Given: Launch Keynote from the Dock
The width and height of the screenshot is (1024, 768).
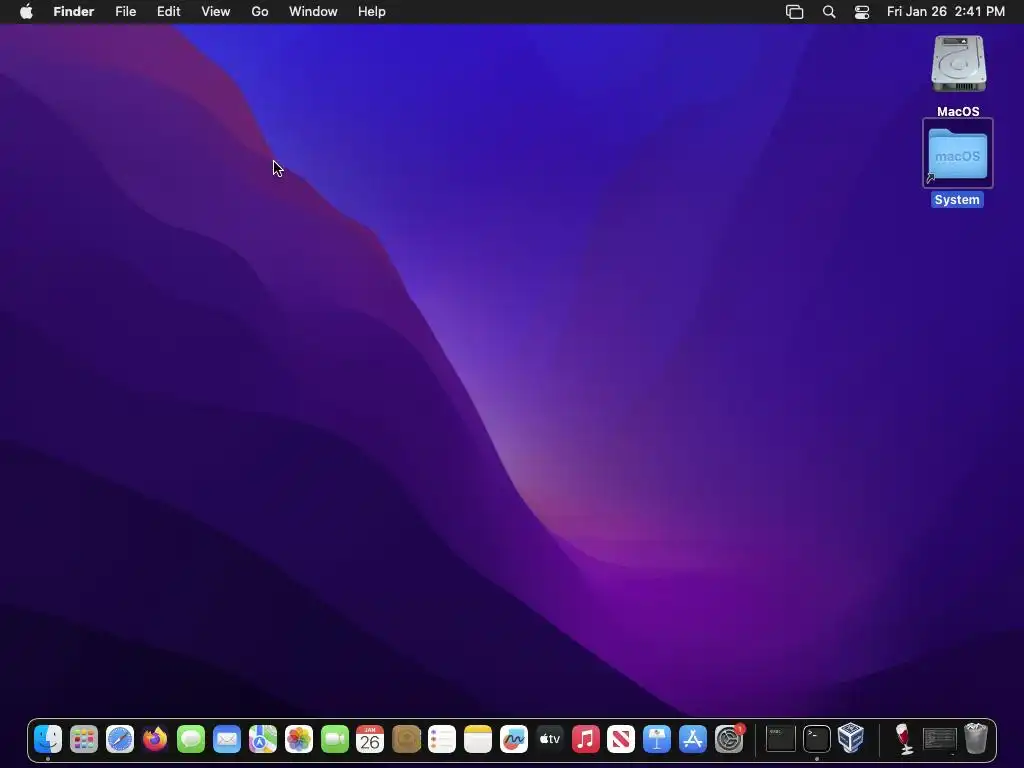Looking at the screenshot, I should pos(656,739).
